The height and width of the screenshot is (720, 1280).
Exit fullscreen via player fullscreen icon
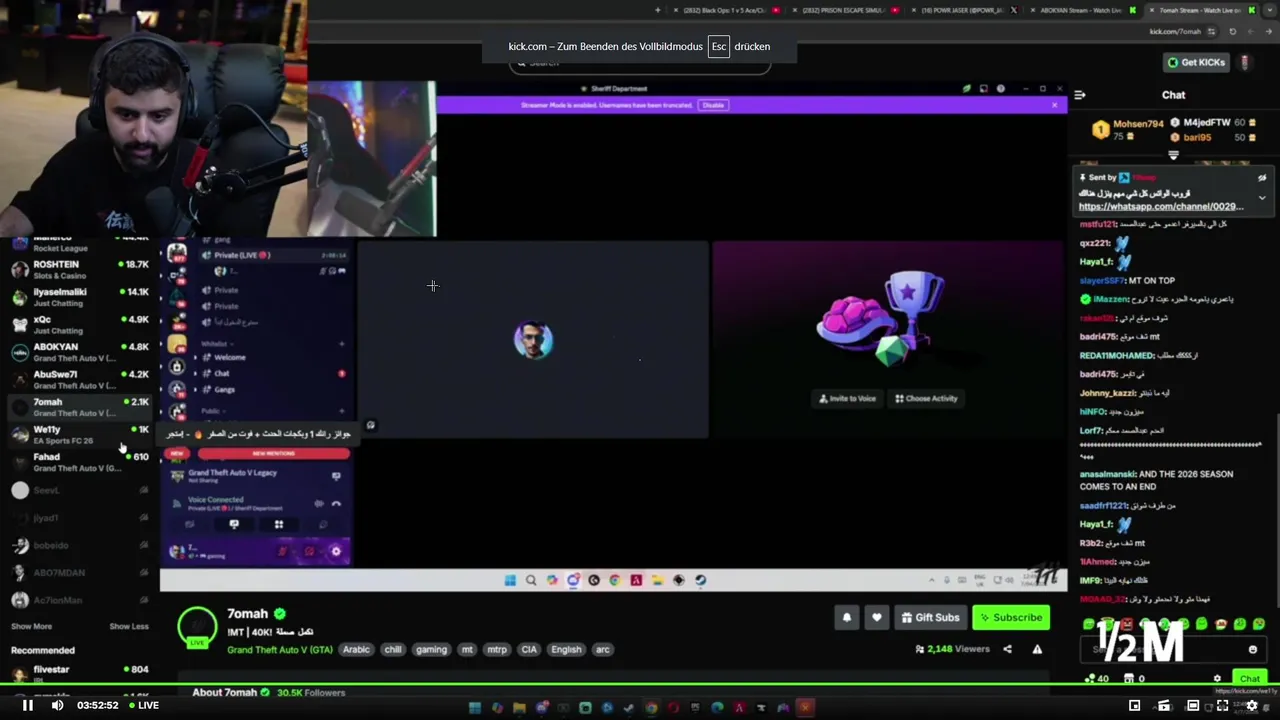(x=1222, y=706)
